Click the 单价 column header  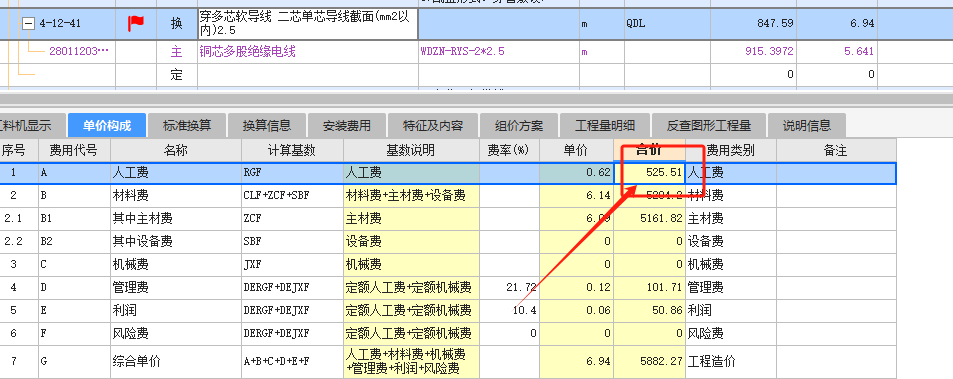(576, 150)
